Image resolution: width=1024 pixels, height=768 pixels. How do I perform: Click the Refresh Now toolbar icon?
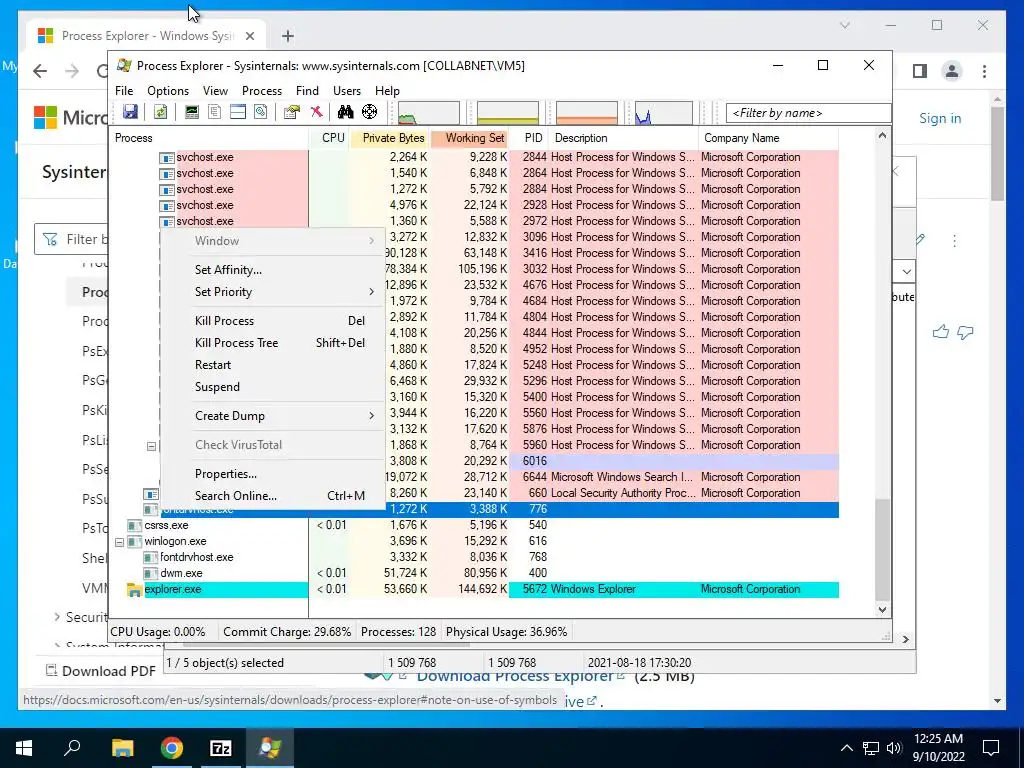pos(161,112)
